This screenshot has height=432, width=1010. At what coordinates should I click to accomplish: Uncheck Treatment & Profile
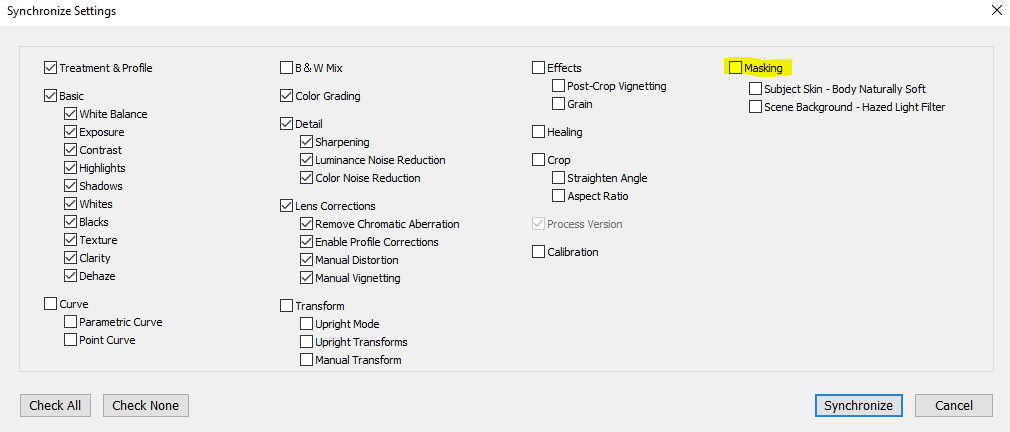pos(50,68)
